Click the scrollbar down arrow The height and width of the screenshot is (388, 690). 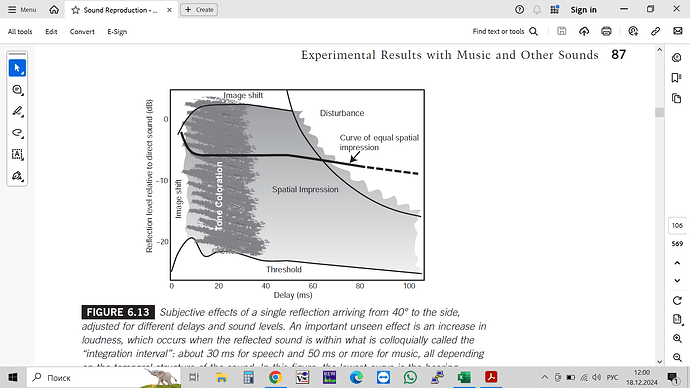click(659, 362)
